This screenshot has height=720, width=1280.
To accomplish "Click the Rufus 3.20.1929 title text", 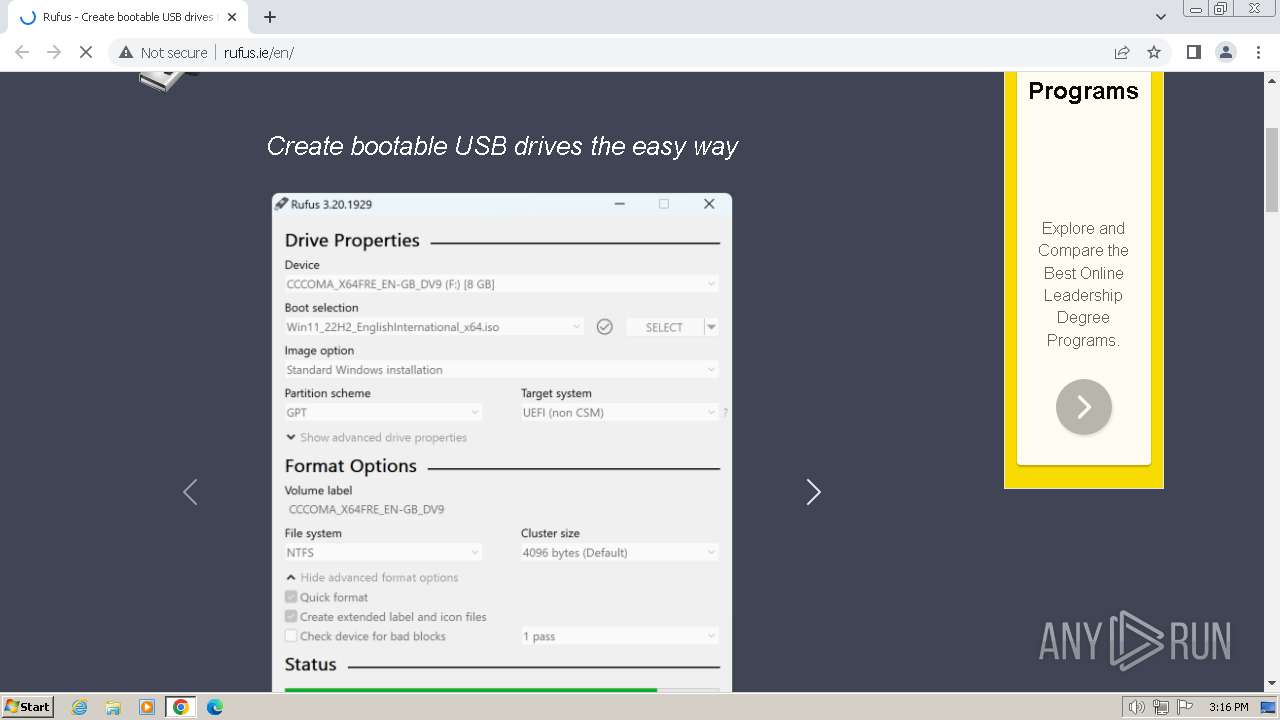I will coord(331,204).
